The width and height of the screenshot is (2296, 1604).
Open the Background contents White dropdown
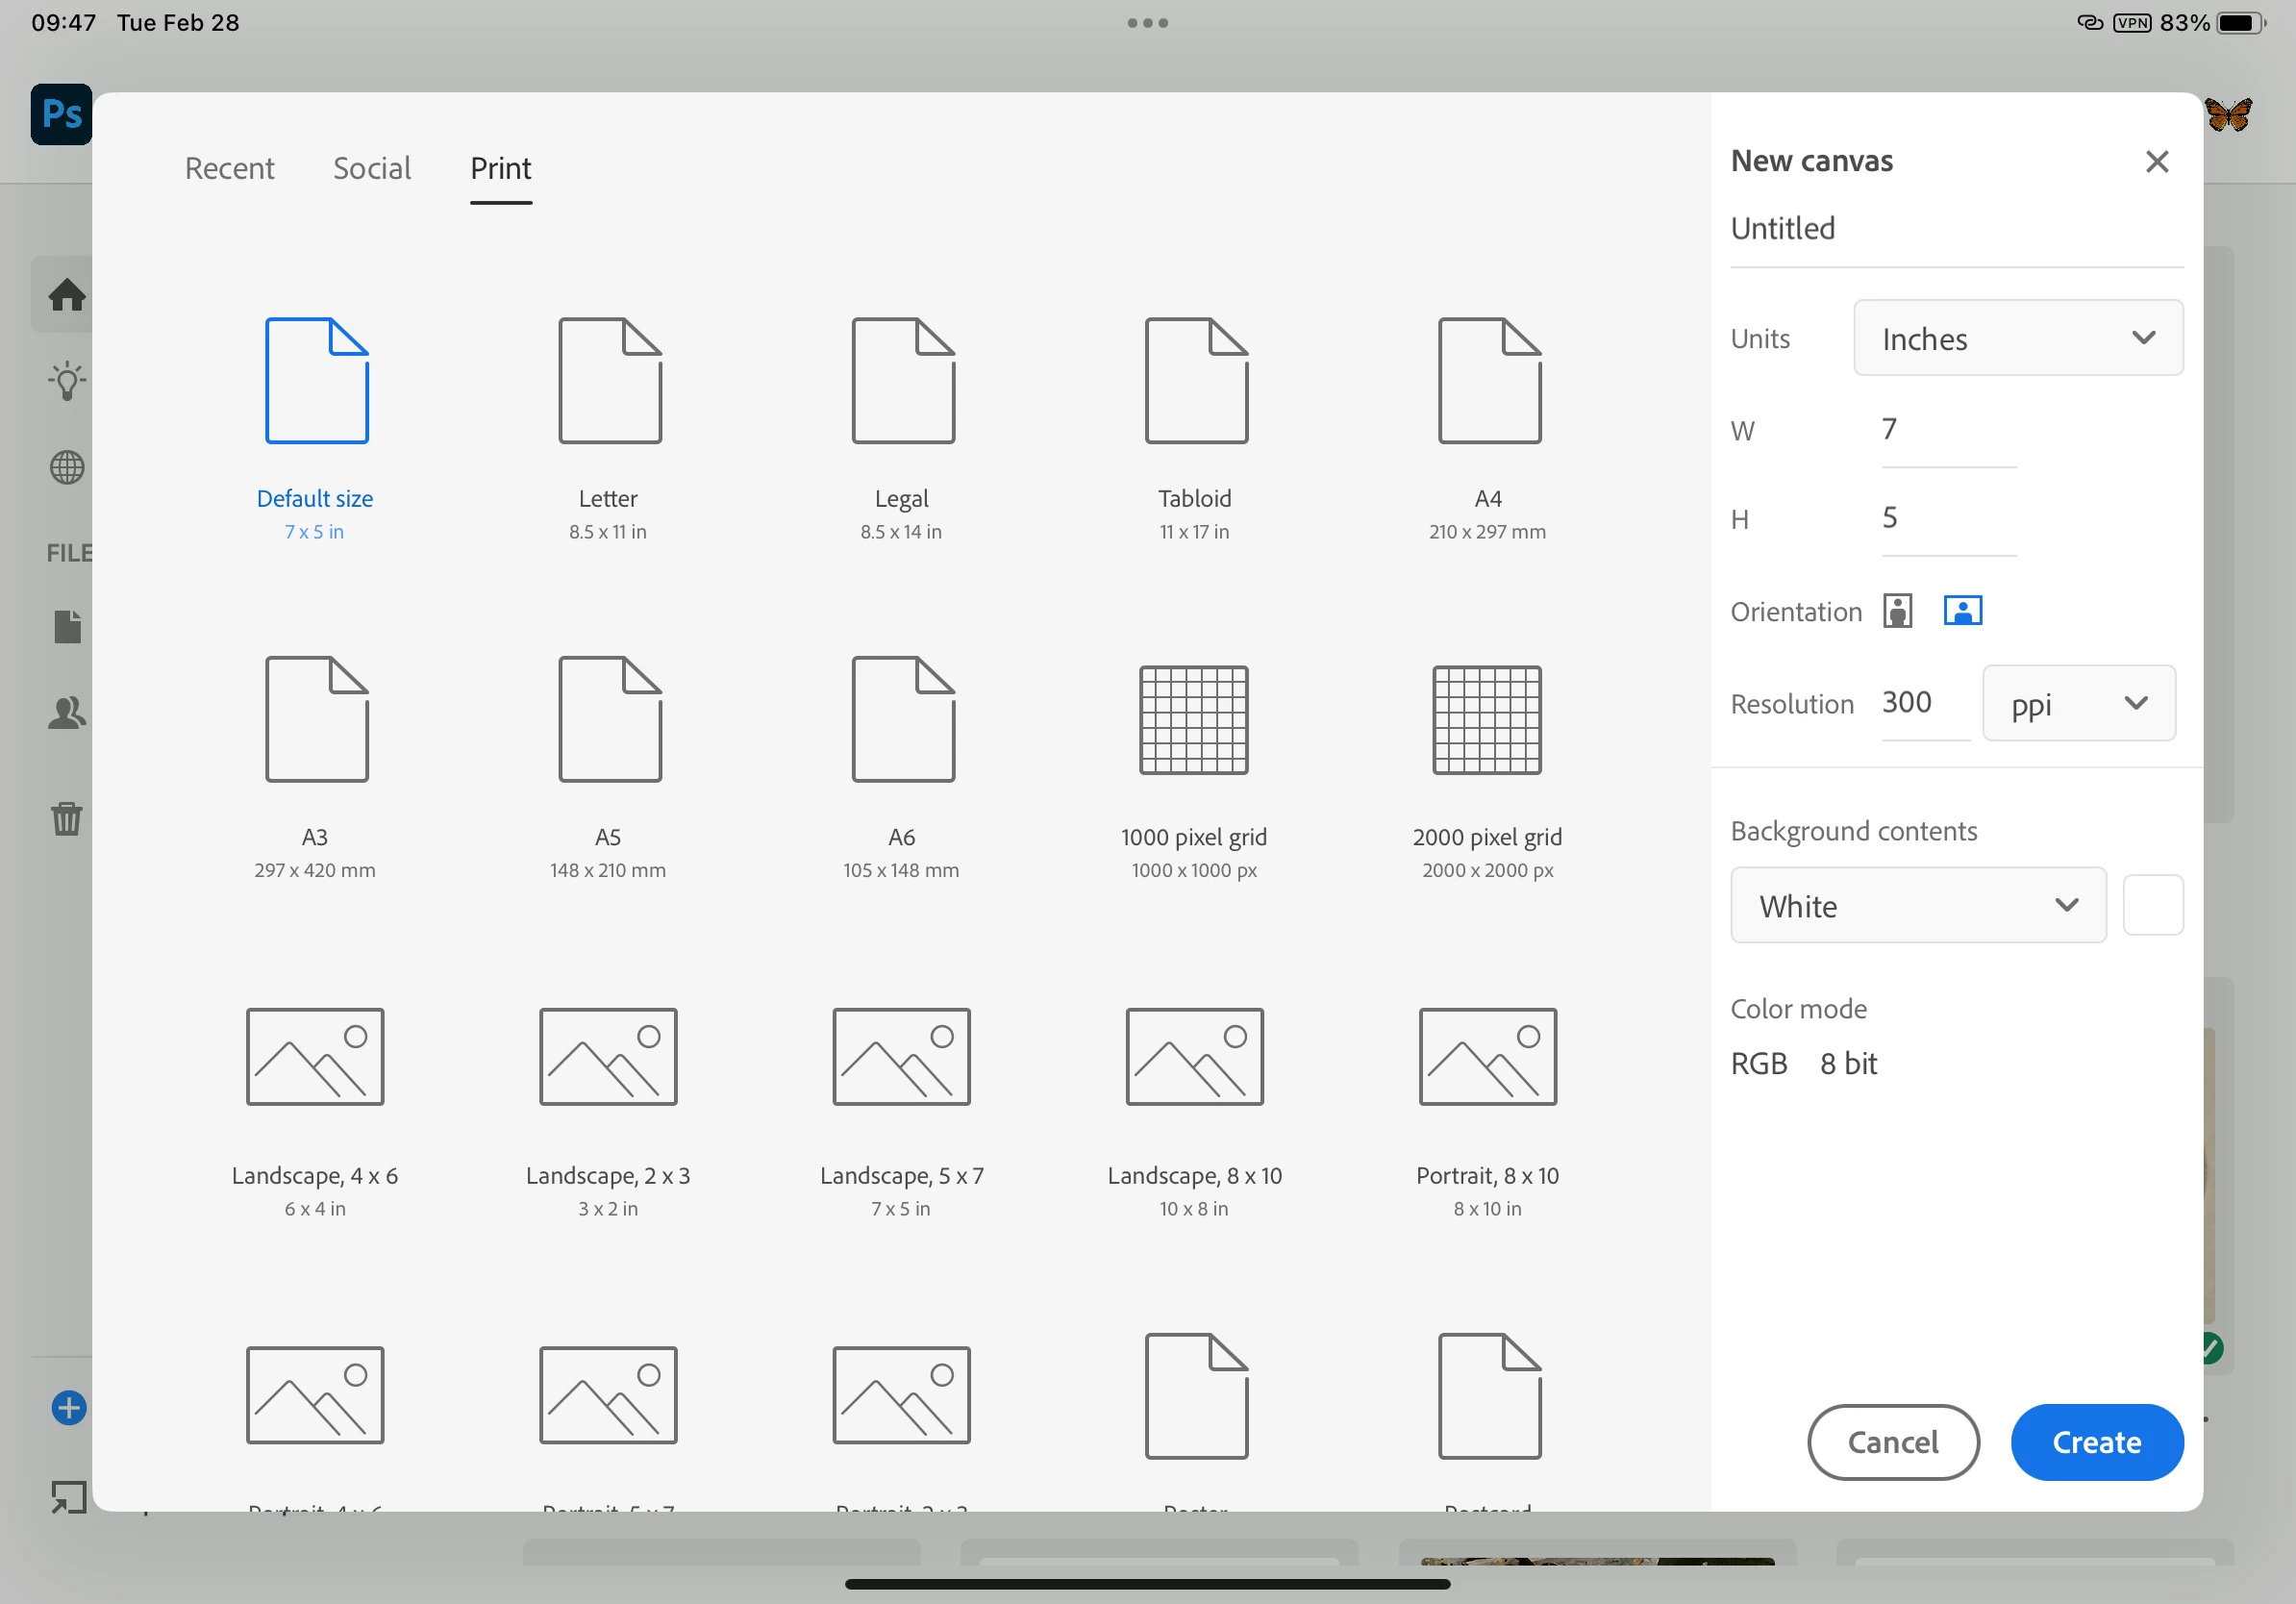coord(1917,906)
